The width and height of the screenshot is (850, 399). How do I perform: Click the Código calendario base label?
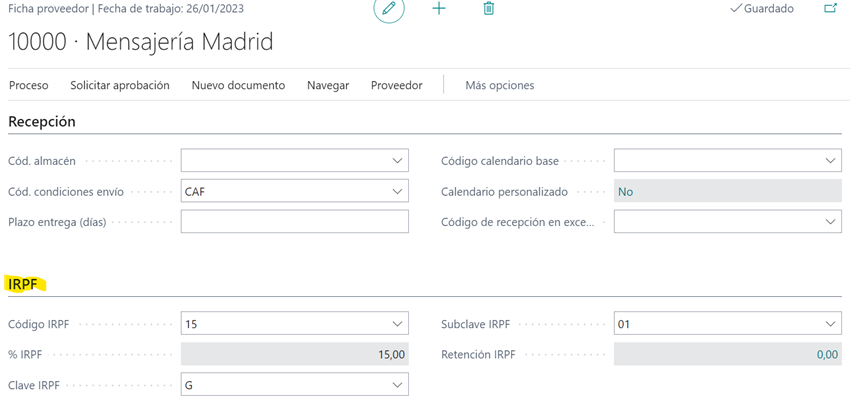coord(500,161)
